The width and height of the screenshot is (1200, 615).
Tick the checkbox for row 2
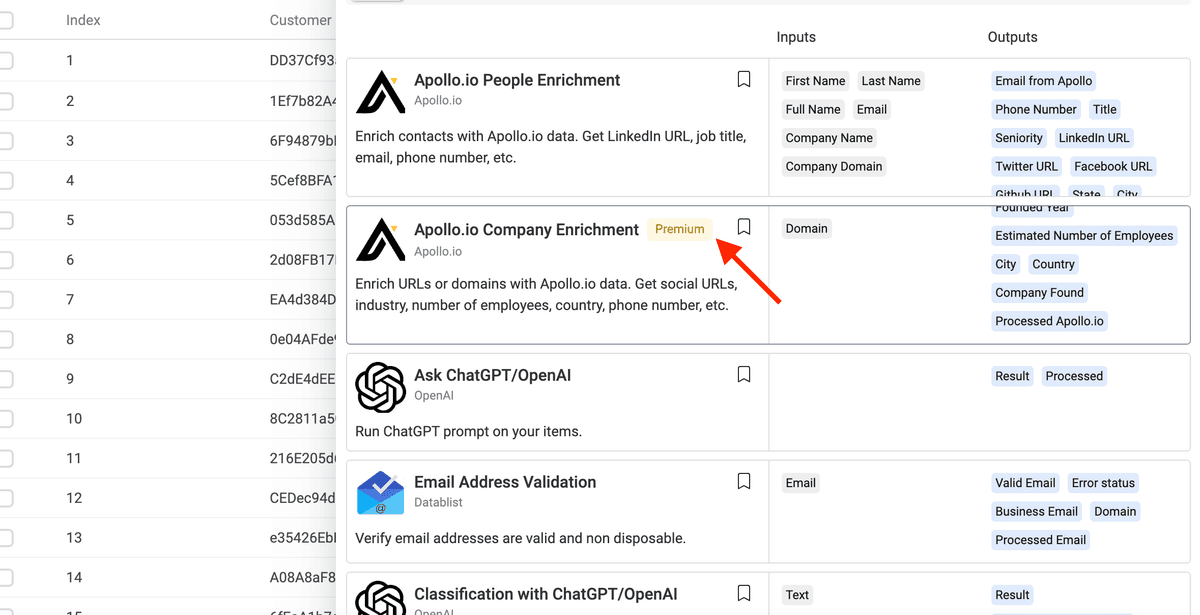(5, 101)
